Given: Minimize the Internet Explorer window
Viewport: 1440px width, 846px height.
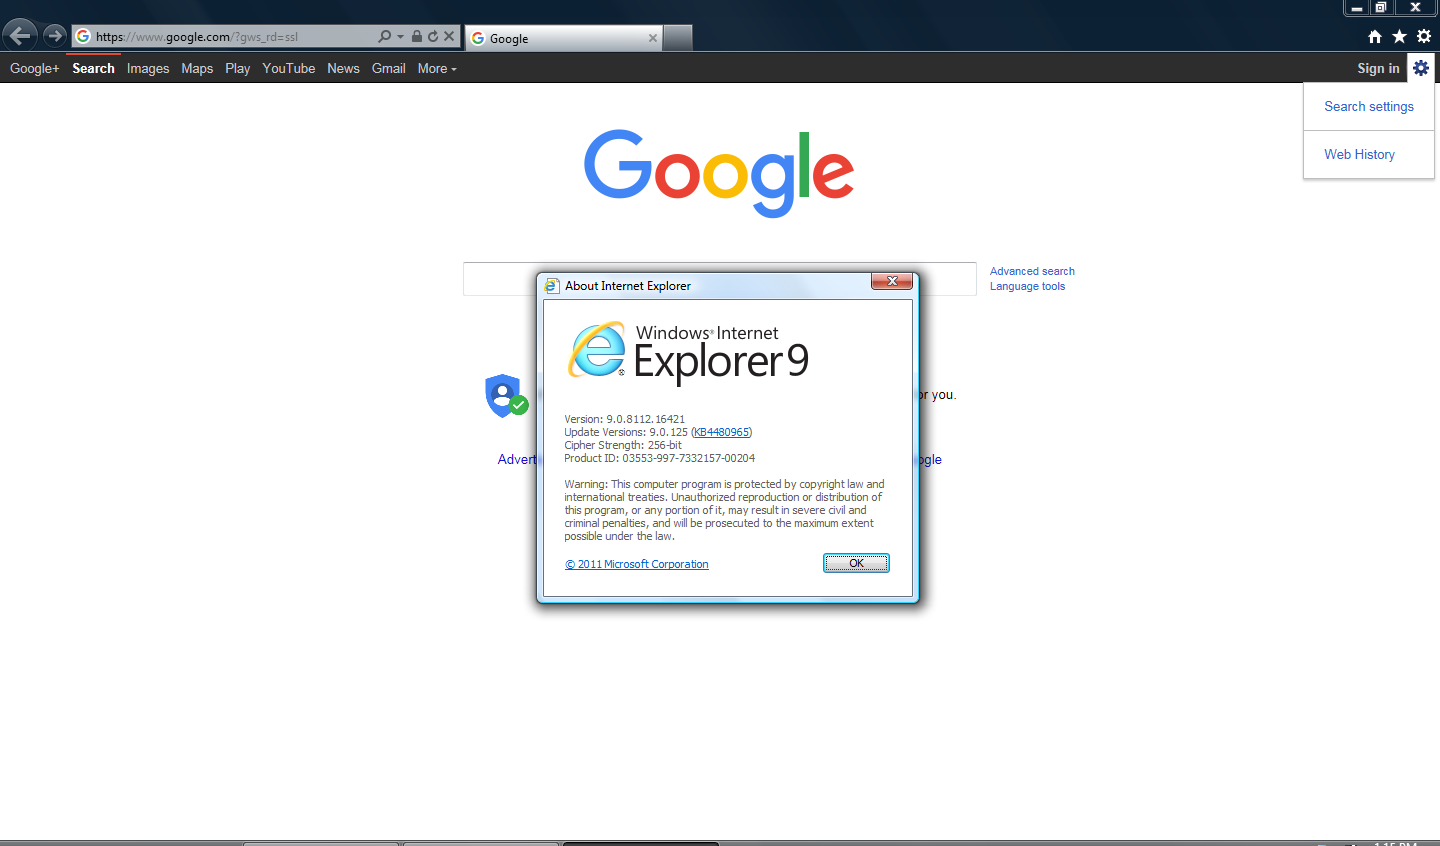Looking at the screenshot, I should point(1356,8).
